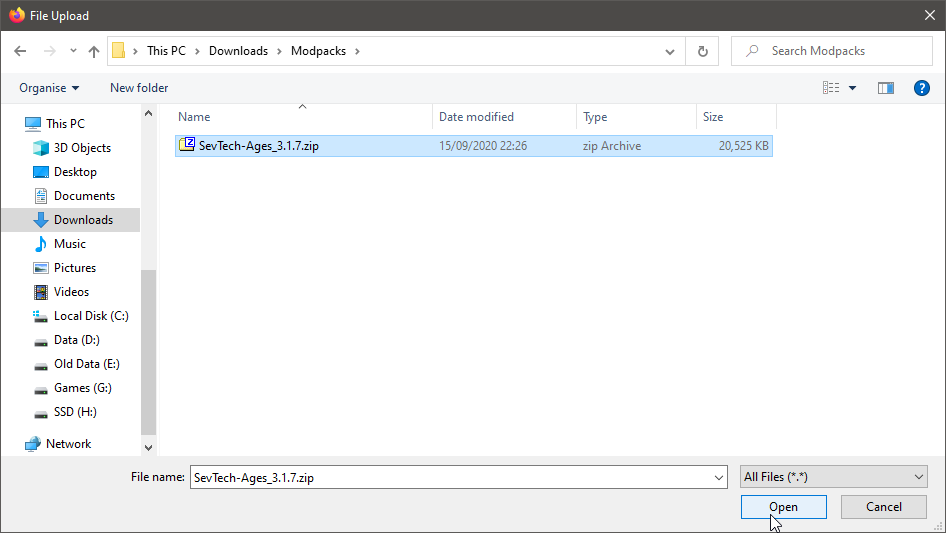Screen dimensions: 946x533
Task: Change the view layout icon
Action: coord(831,88)
